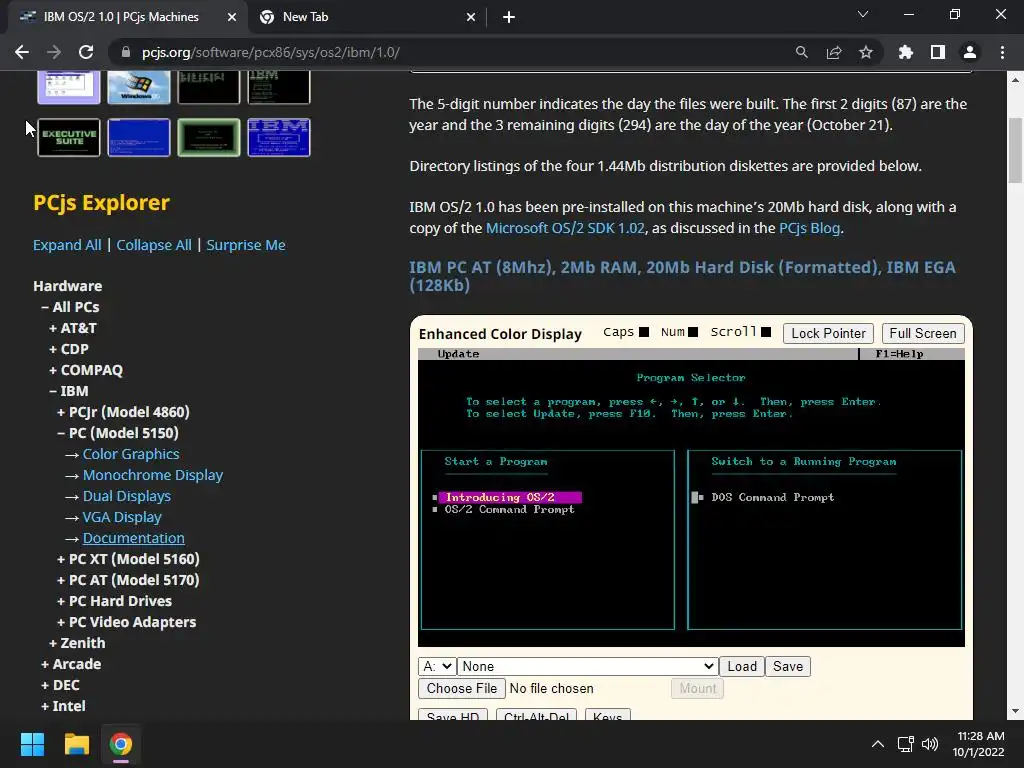This screenshot has height=768, width=1024.
Task: Close the IBM OS/2 1.0 tab
Action: (231, 18)
